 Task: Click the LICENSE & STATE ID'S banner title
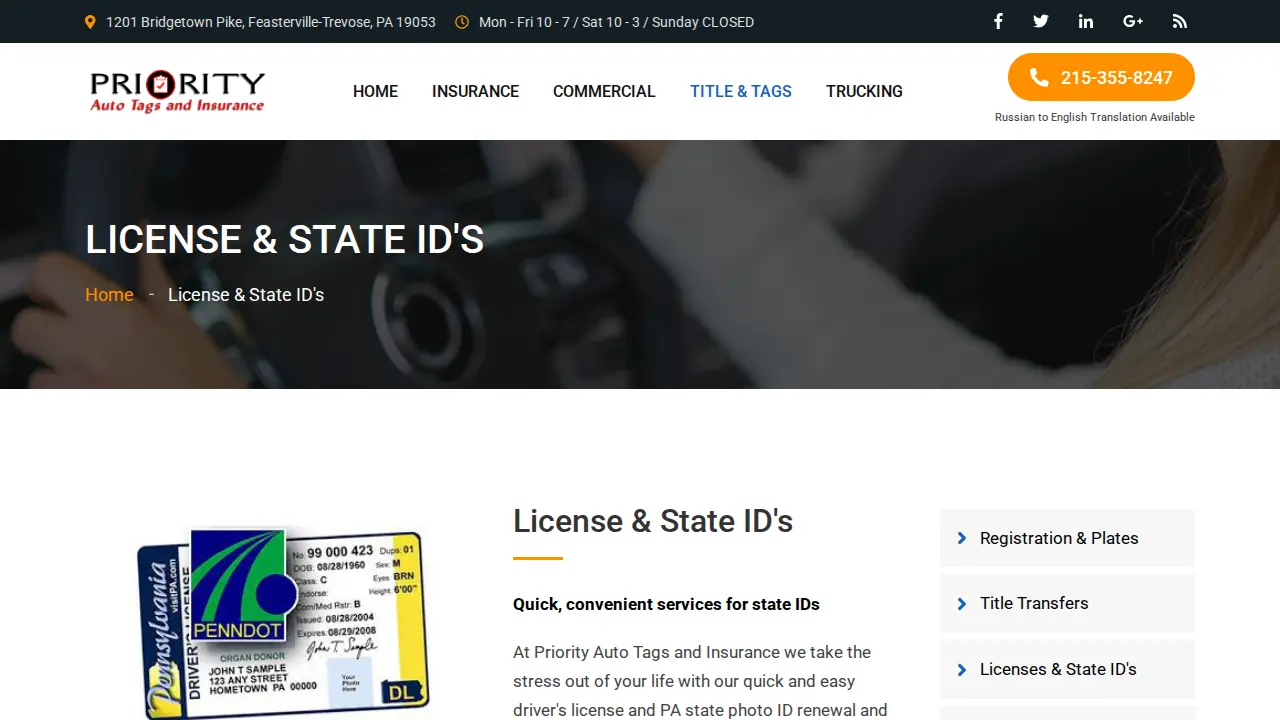(285, 240)
